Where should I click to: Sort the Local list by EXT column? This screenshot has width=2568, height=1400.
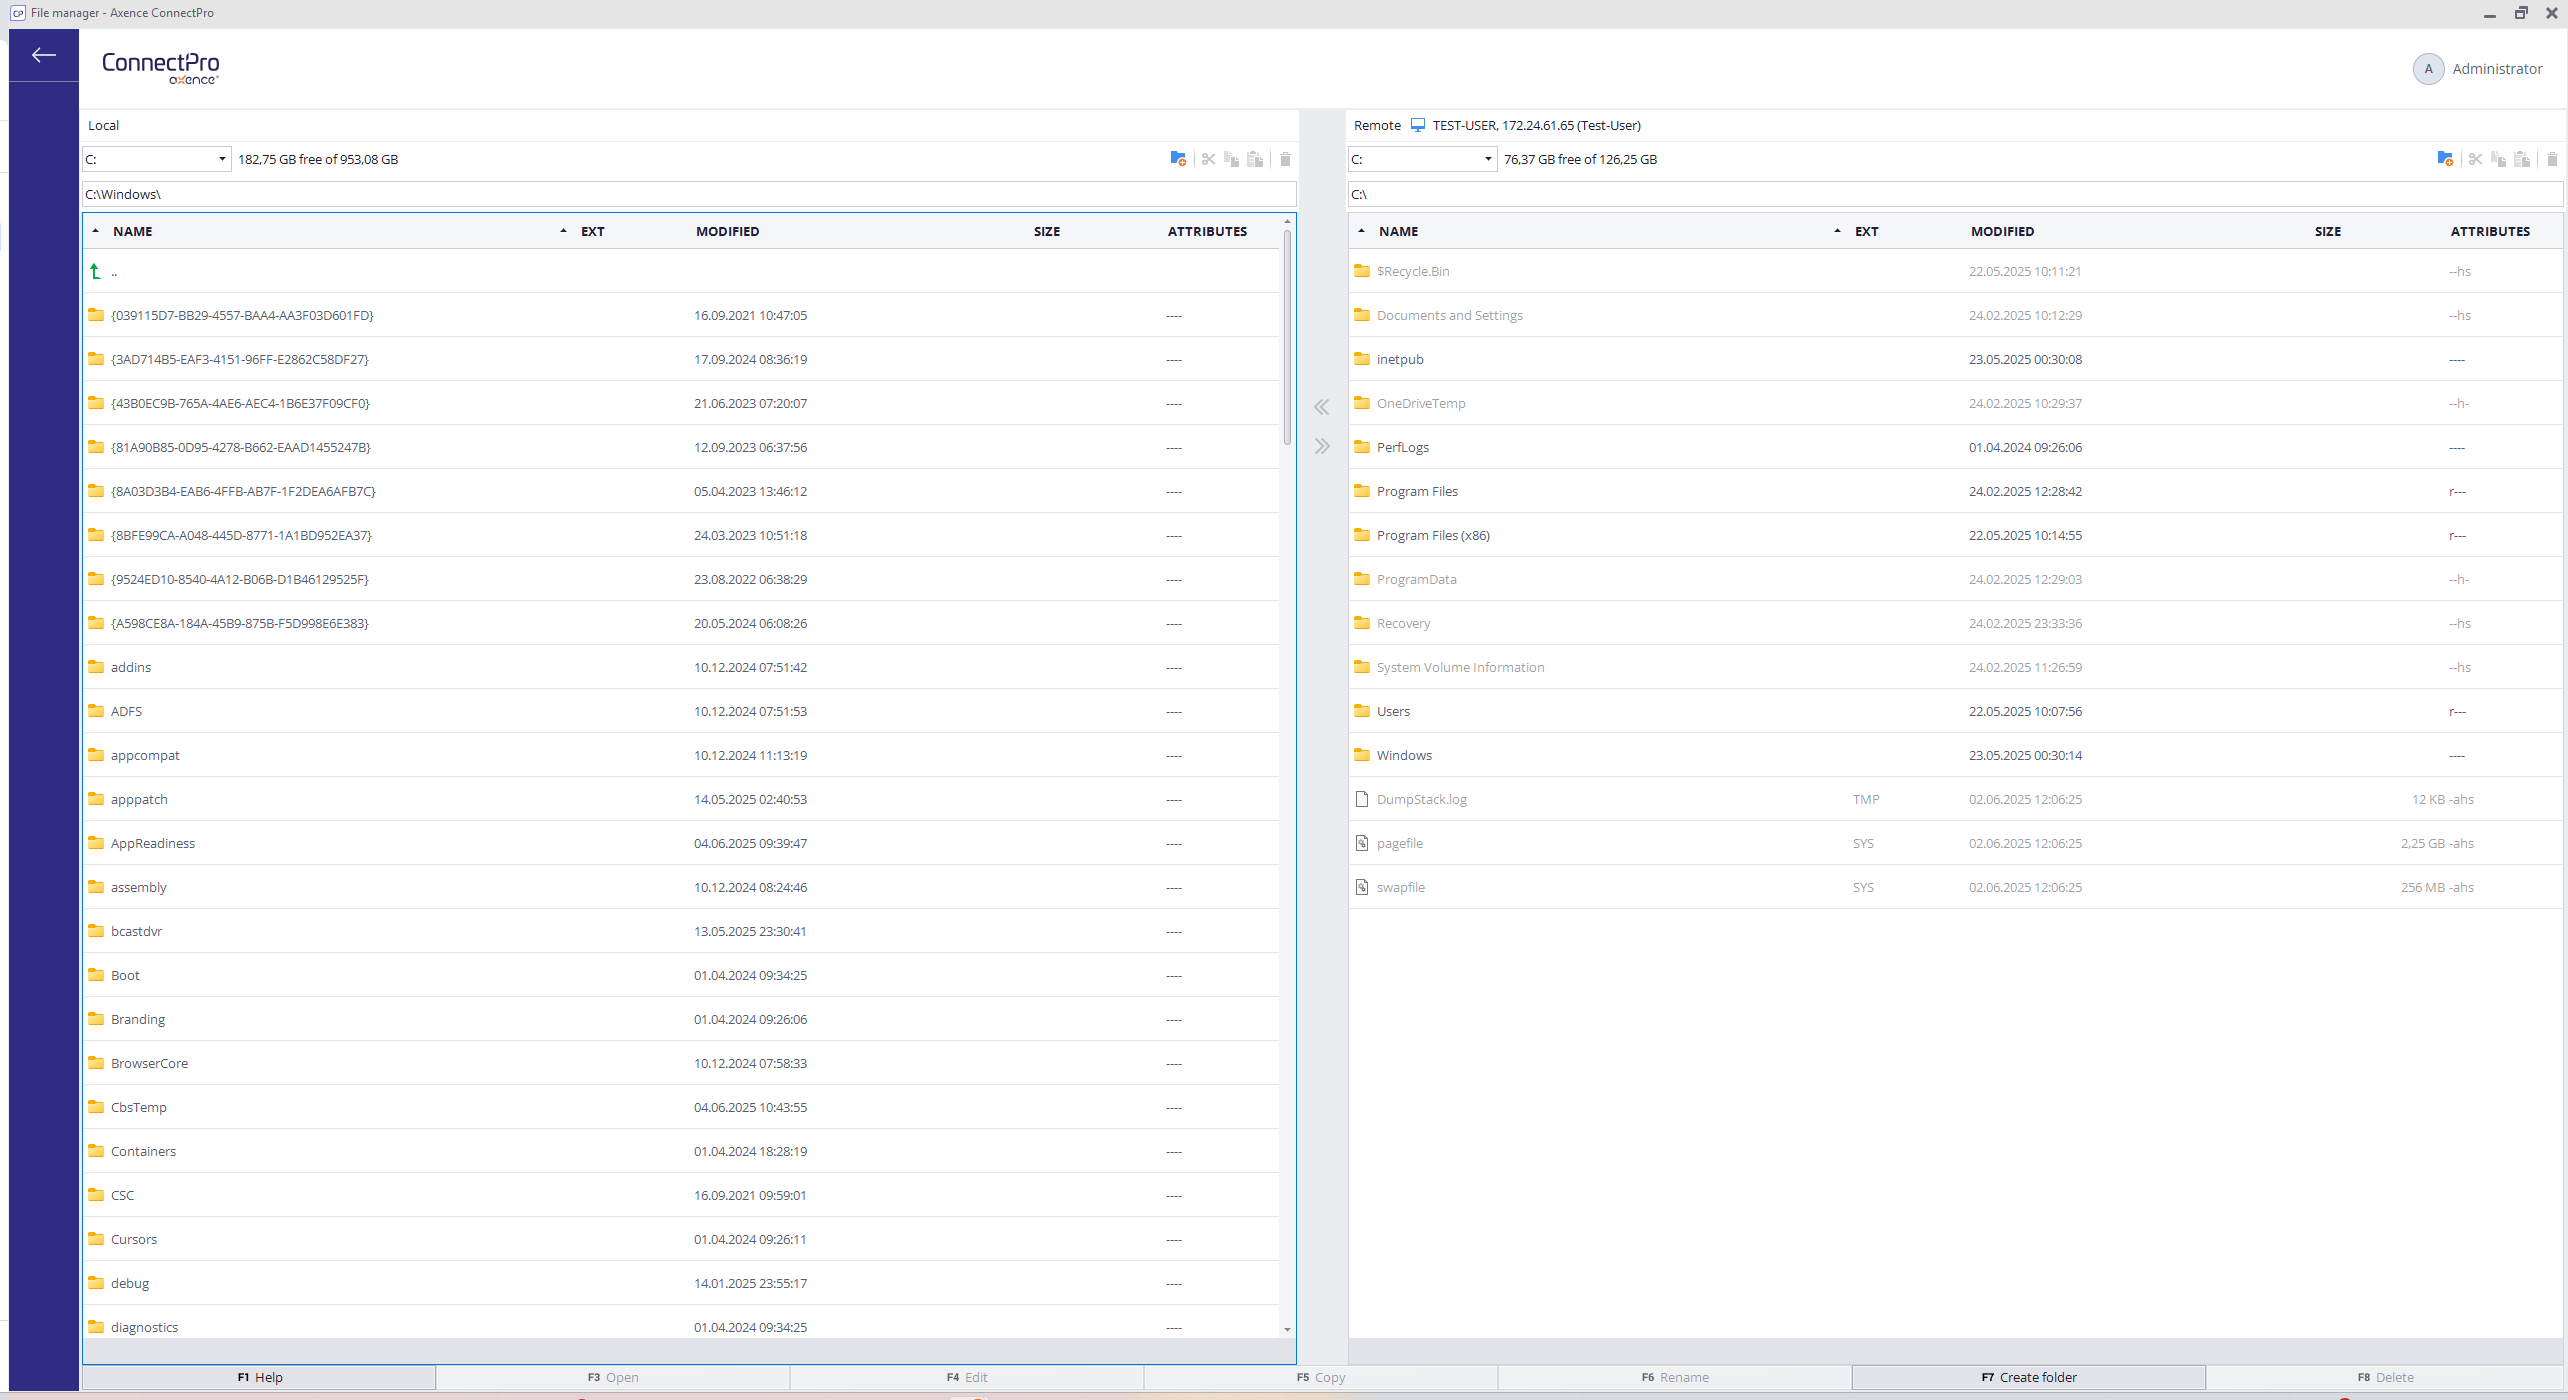(592, 231)
